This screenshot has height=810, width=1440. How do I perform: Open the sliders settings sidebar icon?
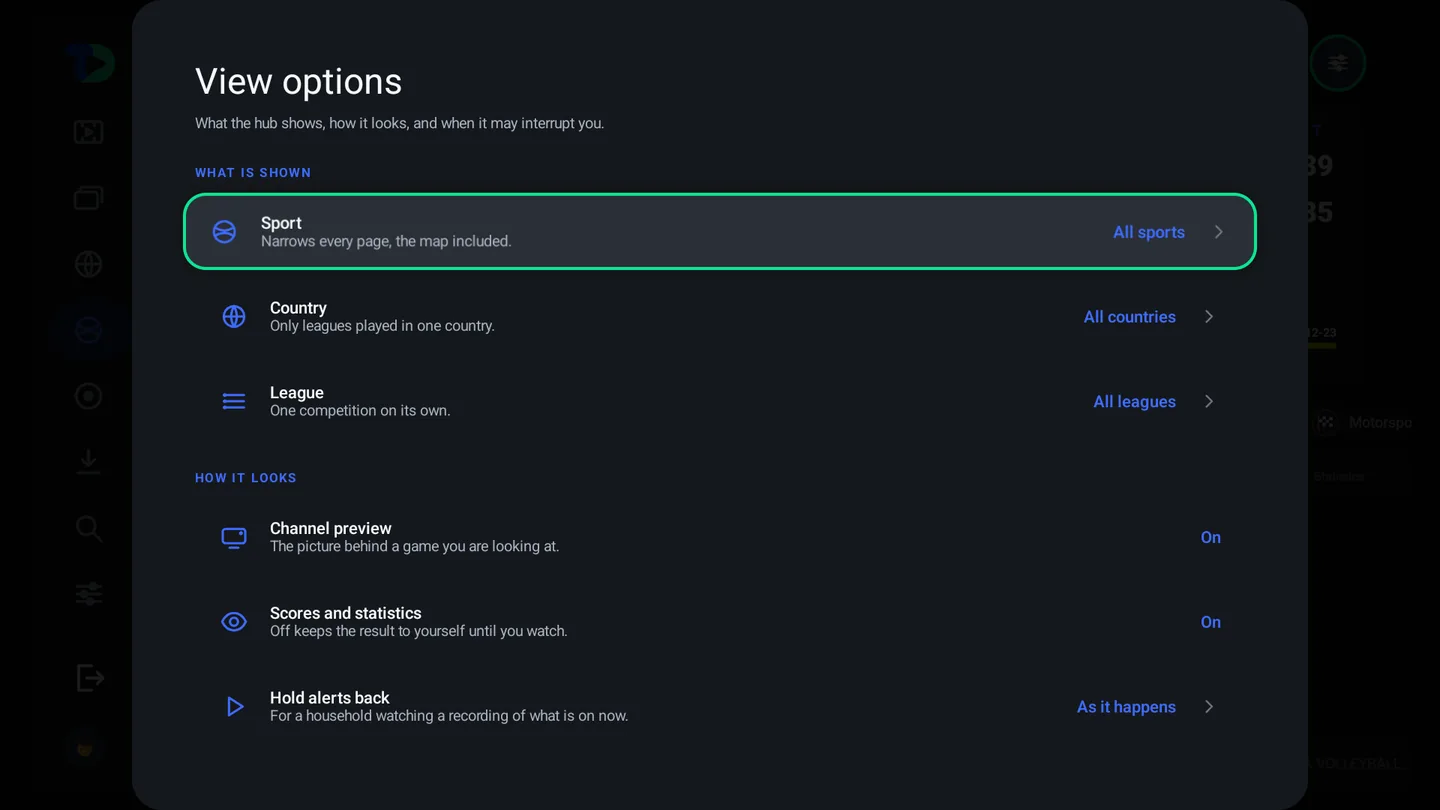[89, 594]
